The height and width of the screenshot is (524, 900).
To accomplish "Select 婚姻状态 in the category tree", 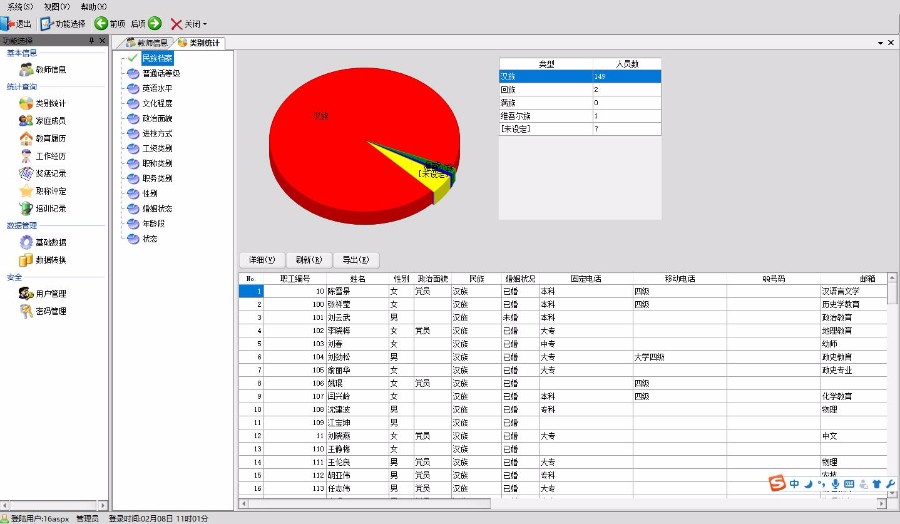I will (x=157, y=208).
